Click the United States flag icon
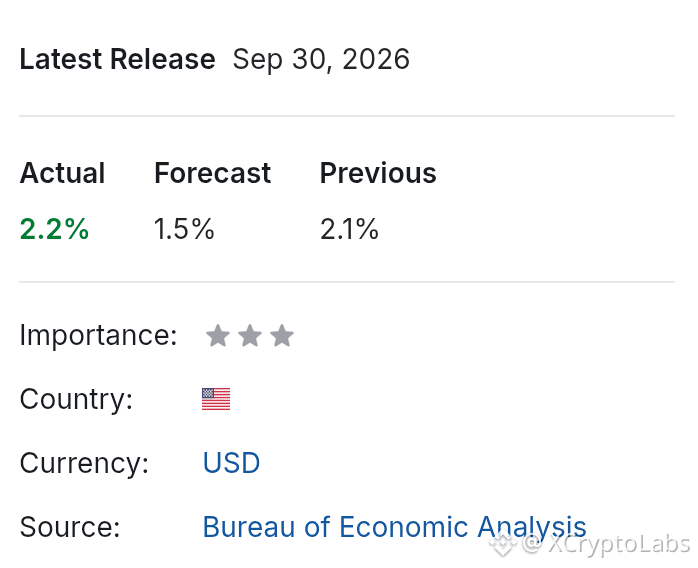The height and width of the screenshot is (568, 698). click(216, 399)
